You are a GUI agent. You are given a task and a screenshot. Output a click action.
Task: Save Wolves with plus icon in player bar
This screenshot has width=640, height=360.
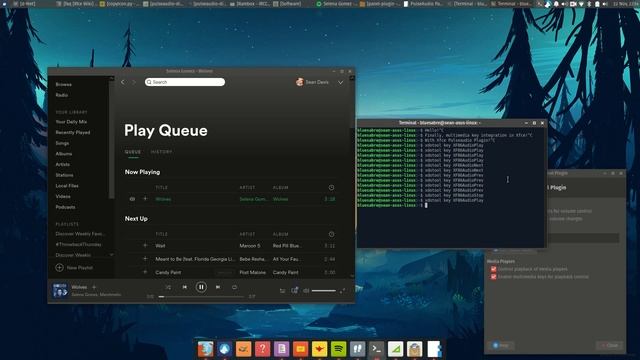pyautogui.click(x=94, y=287)
